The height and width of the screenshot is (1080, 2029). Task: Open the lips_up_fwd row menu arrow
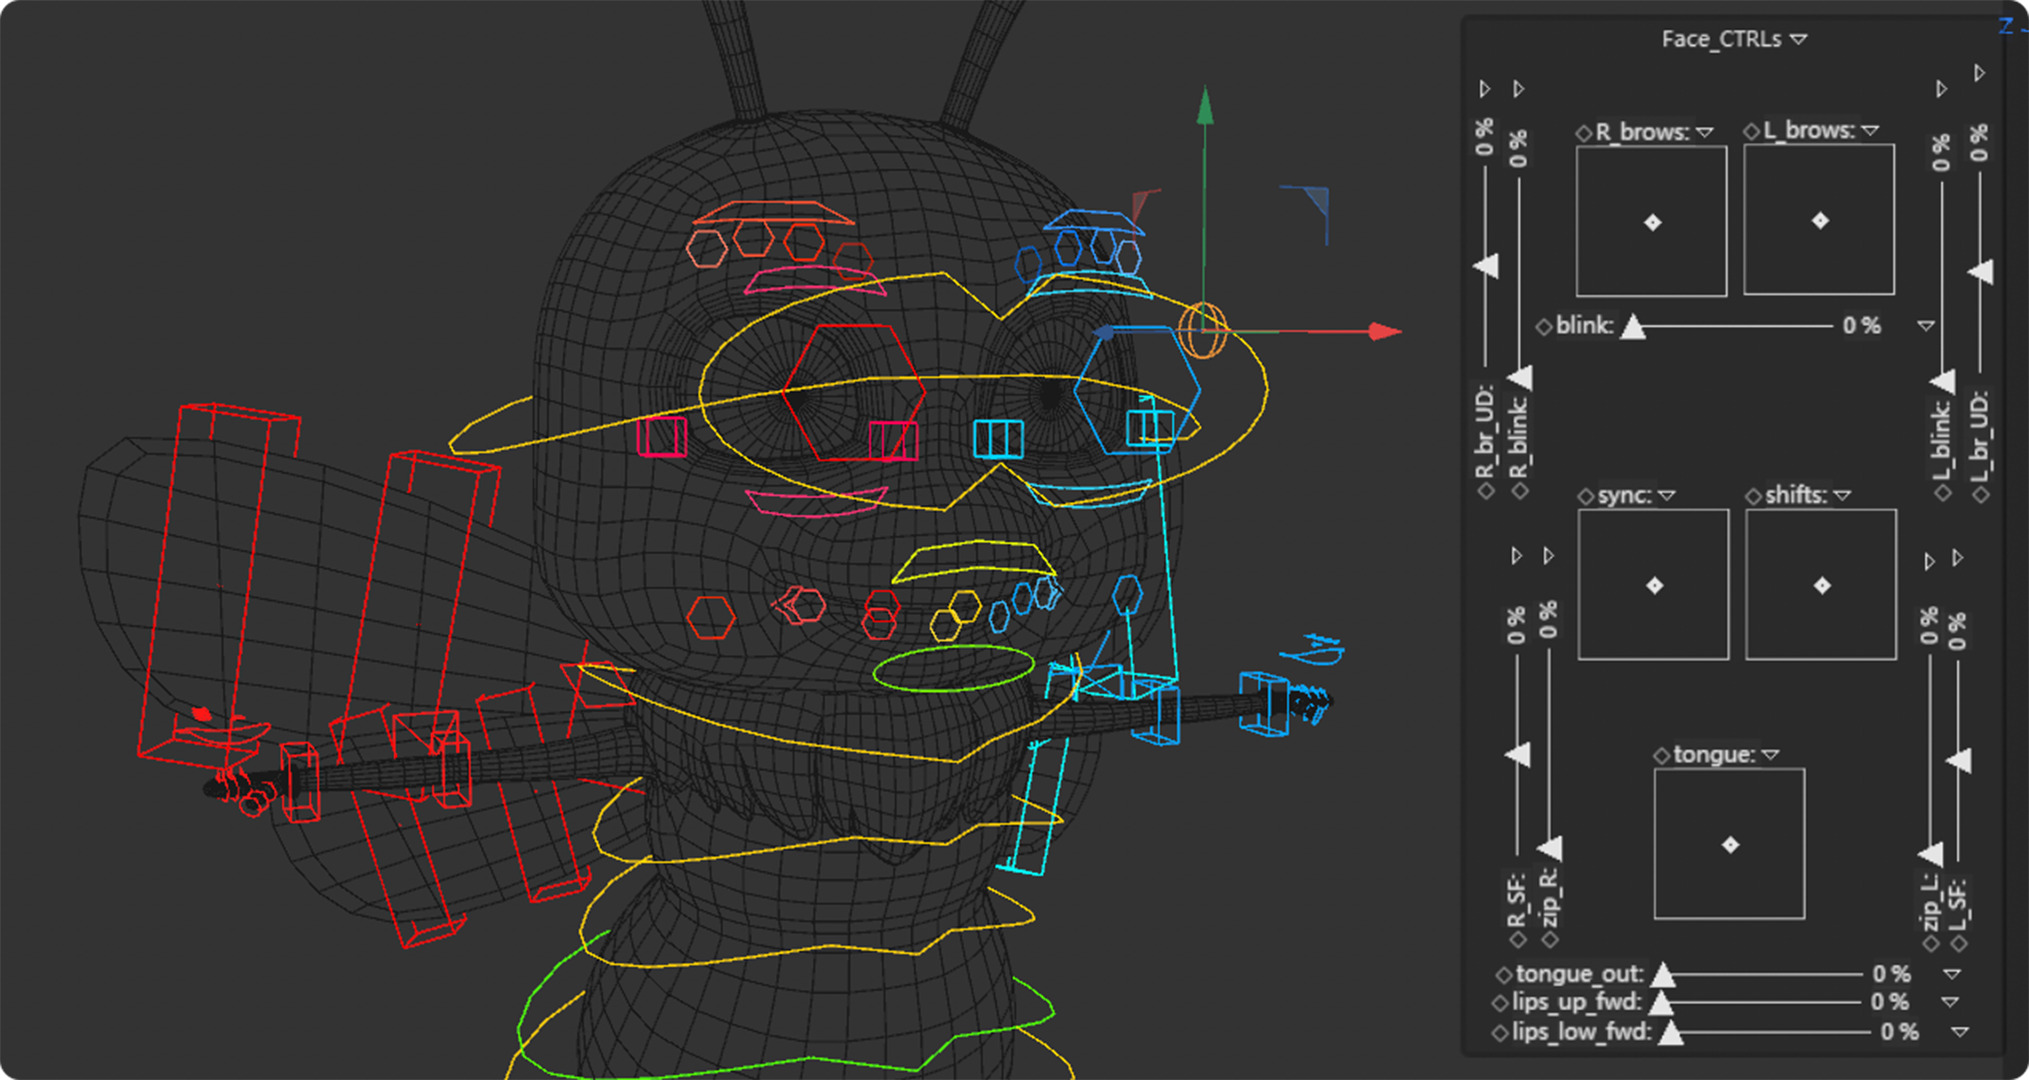[x=1950, y=1002]
